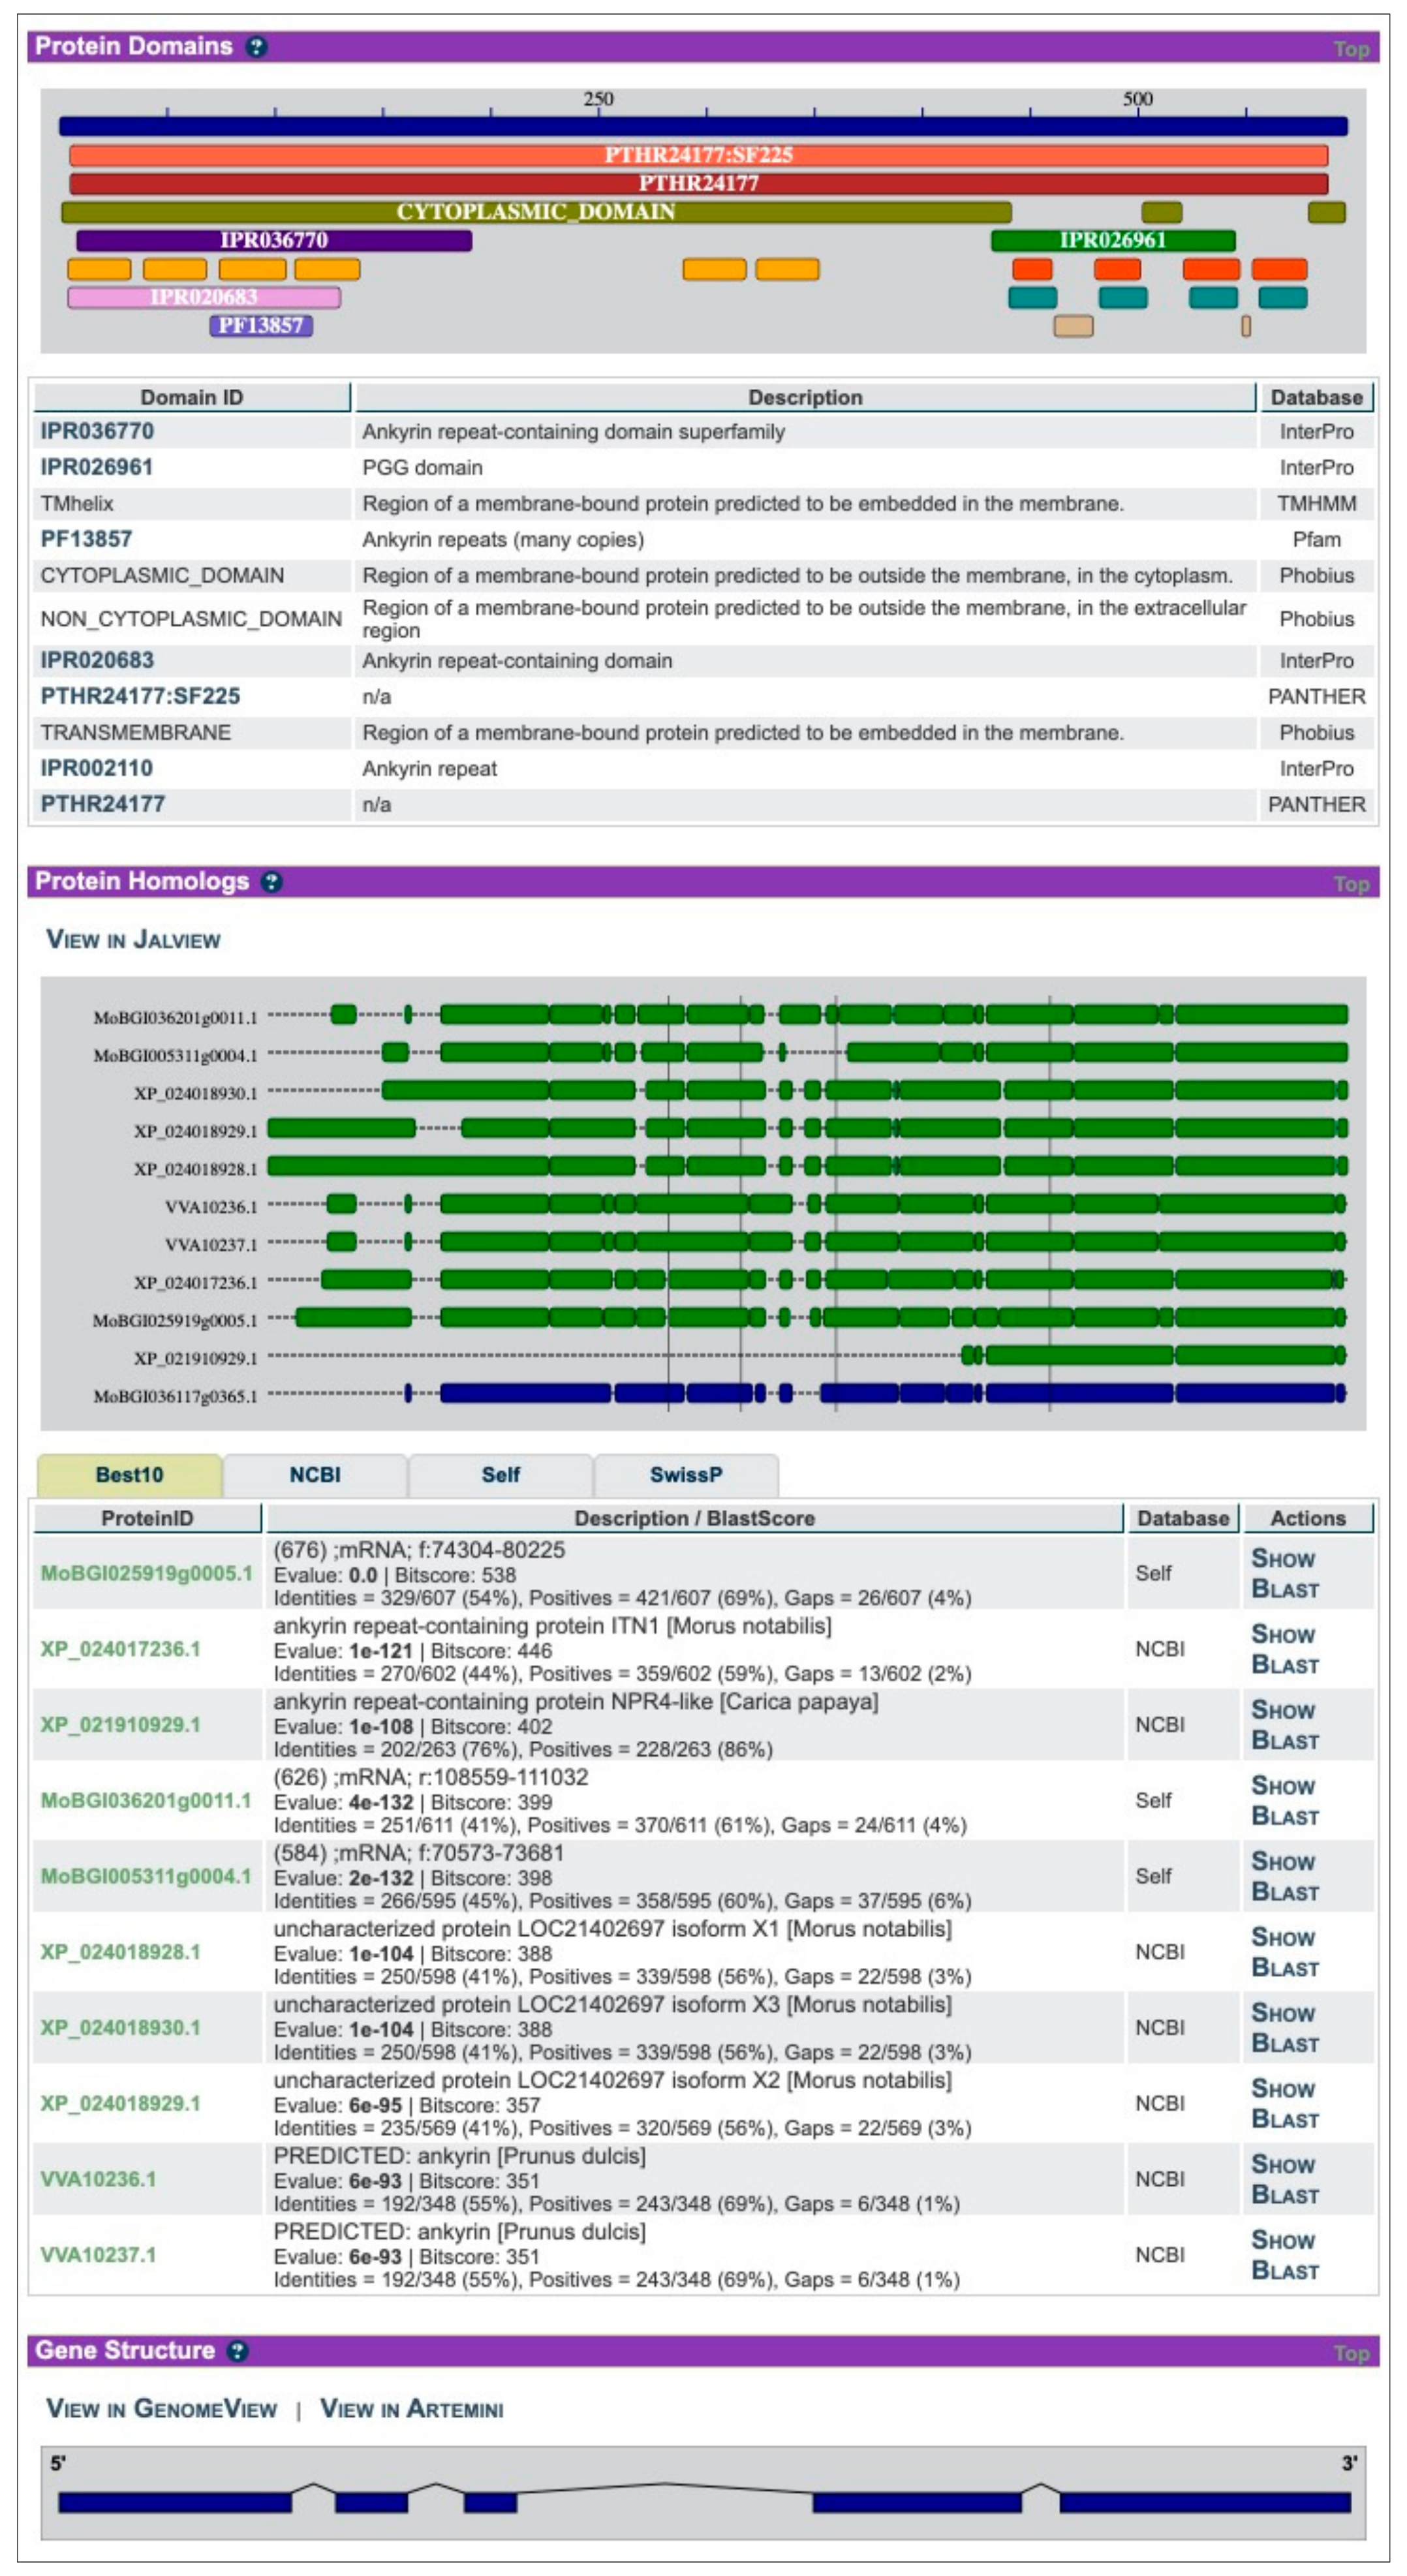Click help icon beside Gene Structure heading
The height and width of the screenshot is (2576, 1407).
(237, 2350)
